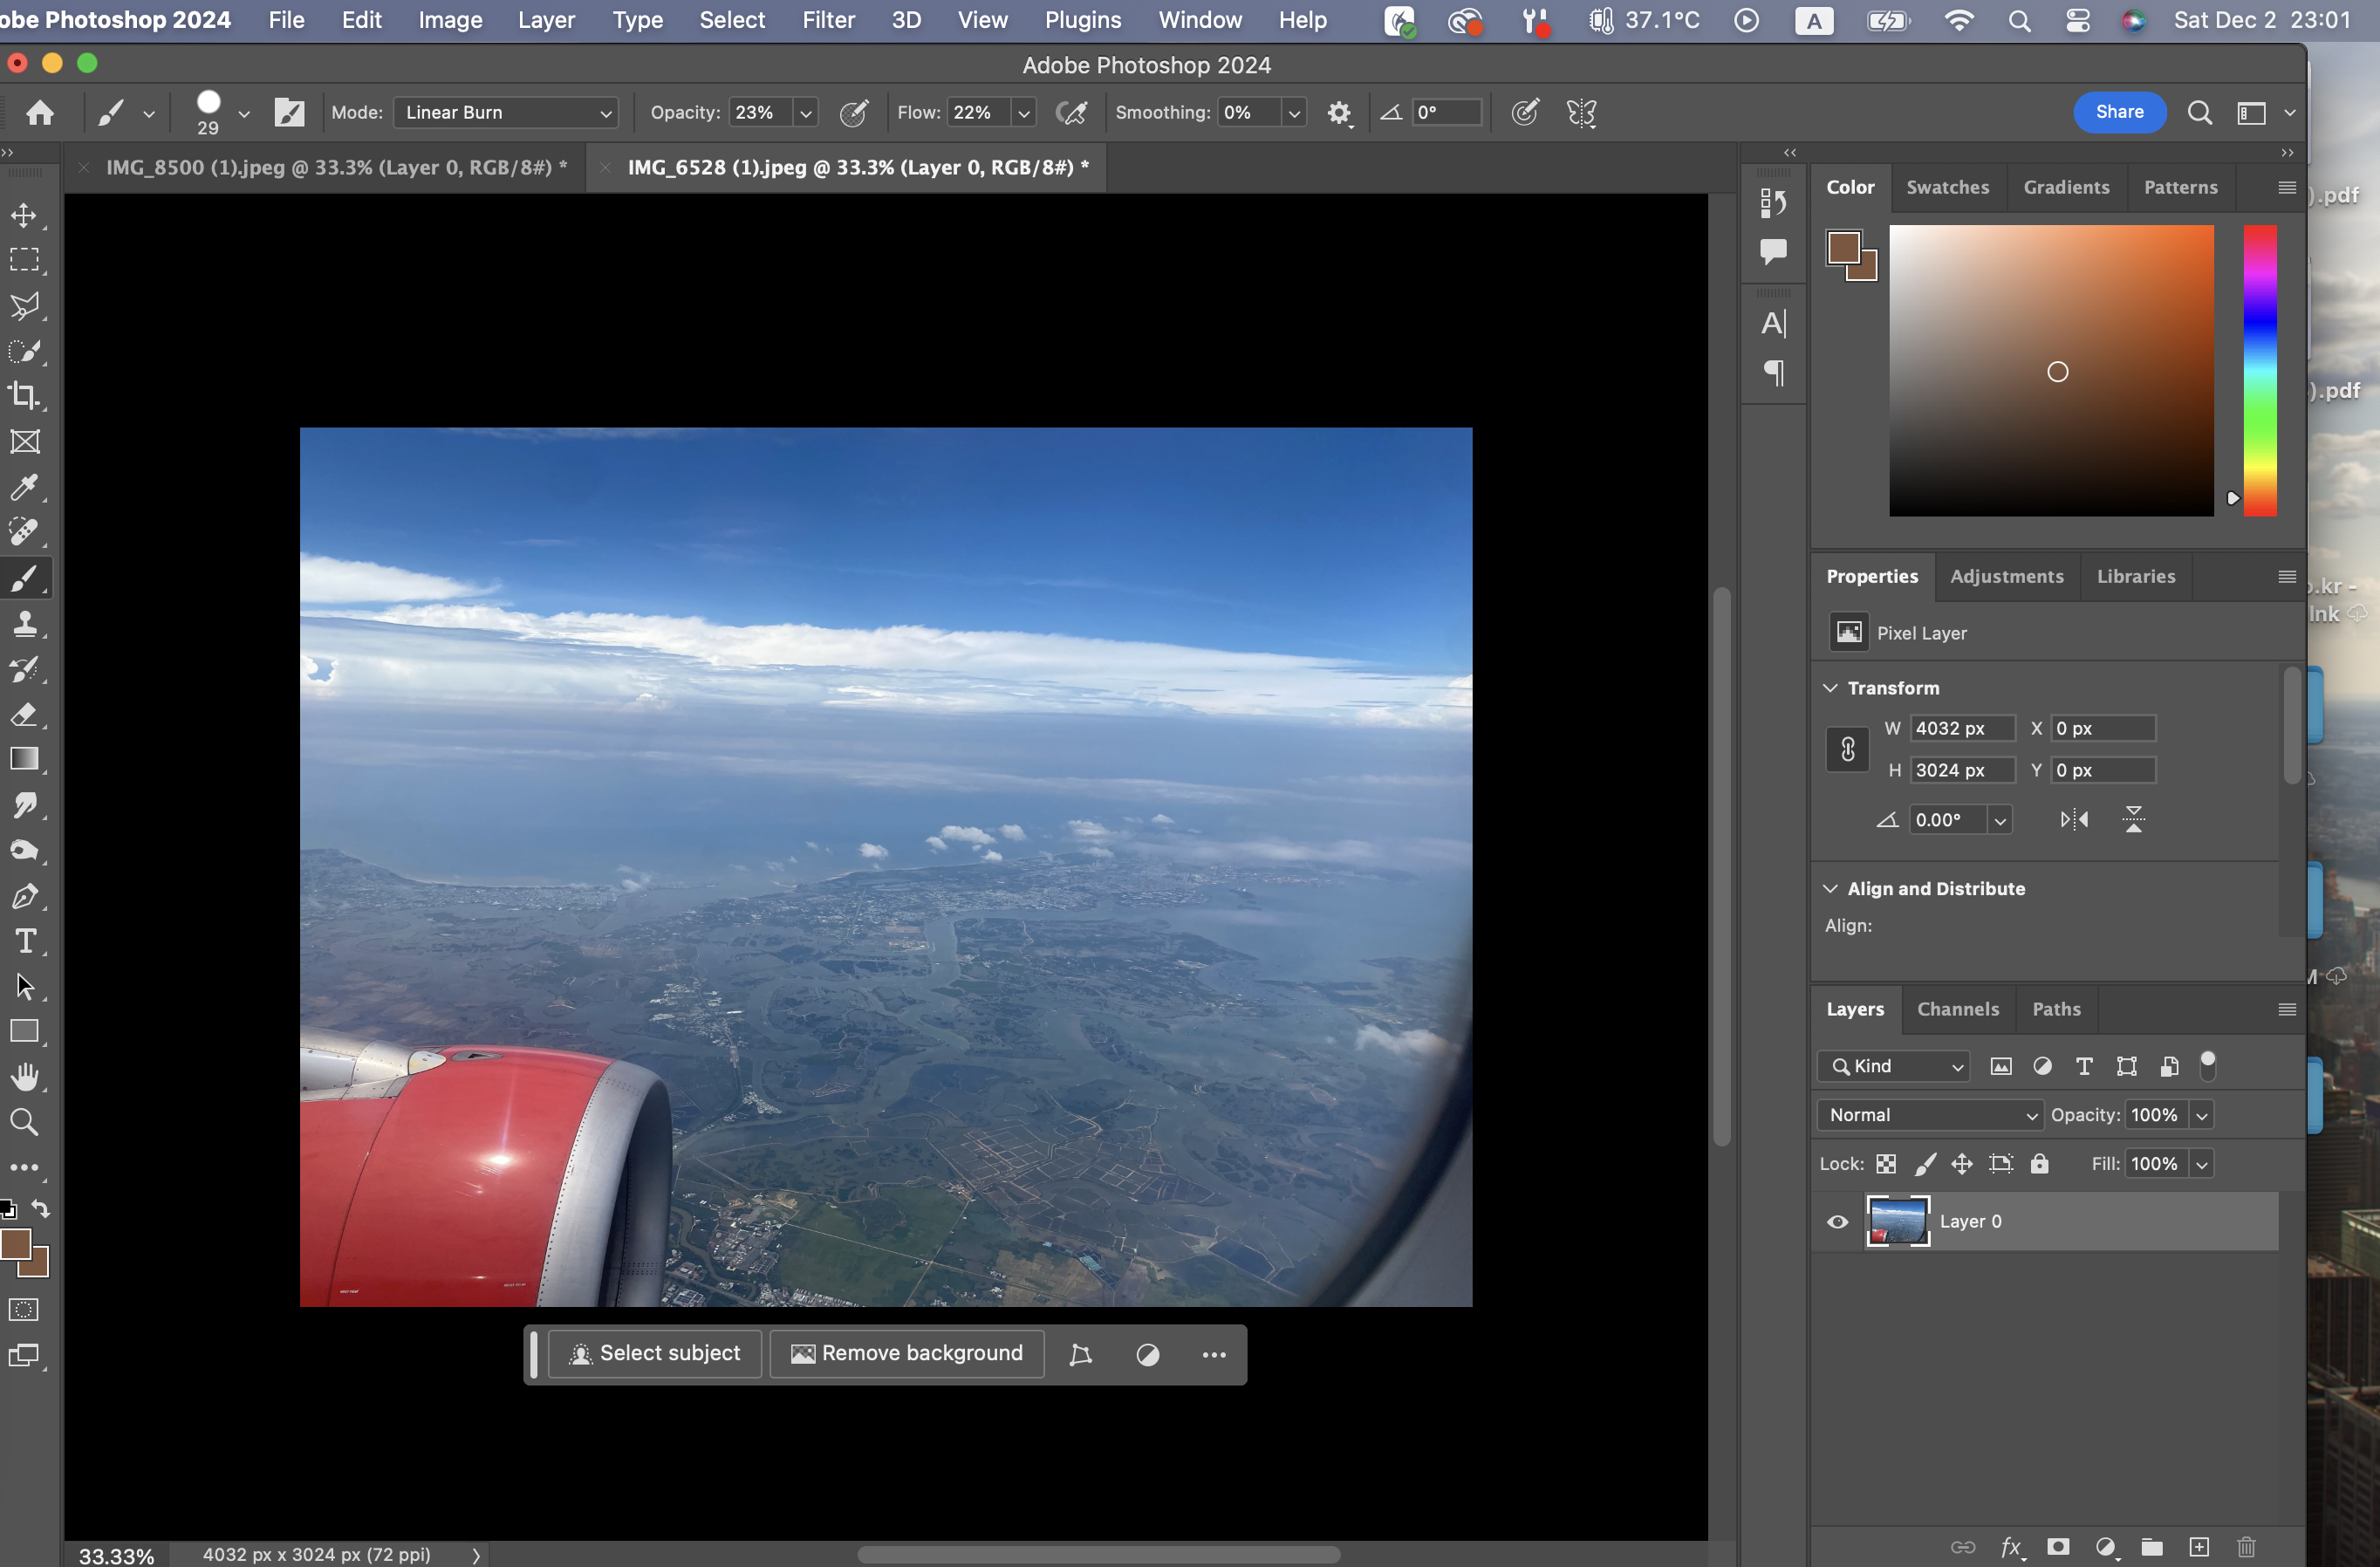Select the Hand tool
Image resolution: width=2380 pixels, height=1567 pixels.
pos(24,1077)
